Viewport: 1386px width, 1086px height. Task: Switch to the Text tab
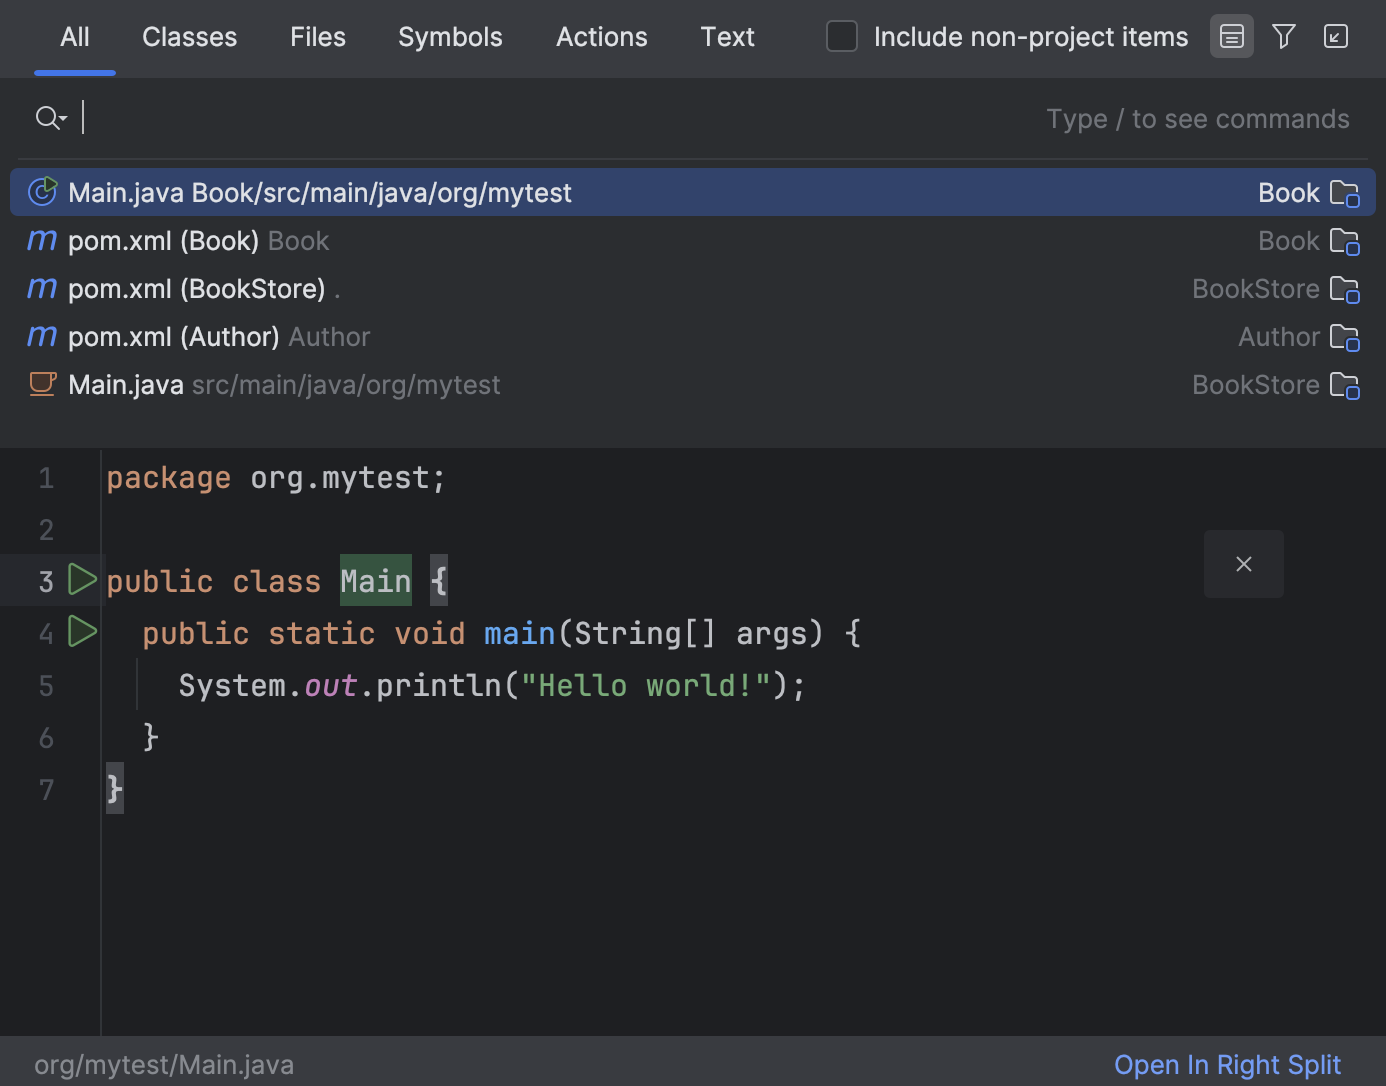click(727, 37)
